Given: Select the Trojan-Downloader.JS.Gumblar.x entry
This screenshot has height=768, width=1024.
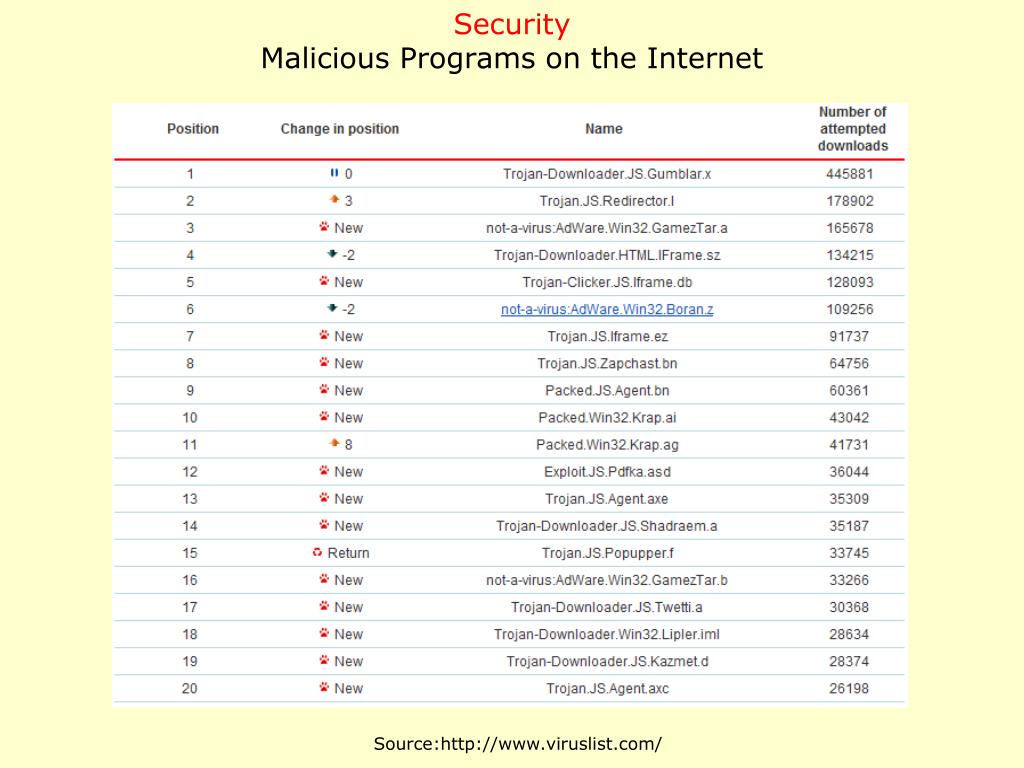Looking at the screenshot, I should point(607,174).
